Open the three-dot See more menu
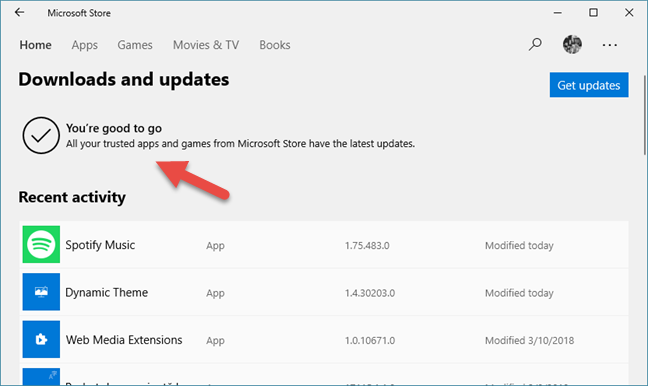 tap(610, 45)
